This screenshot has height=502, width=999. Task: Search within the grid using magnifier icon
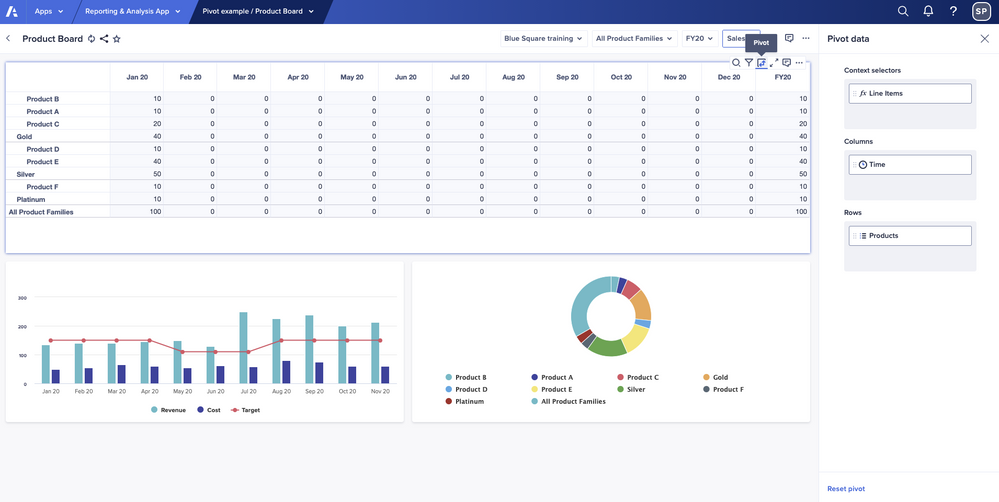(x=736, y=63)
